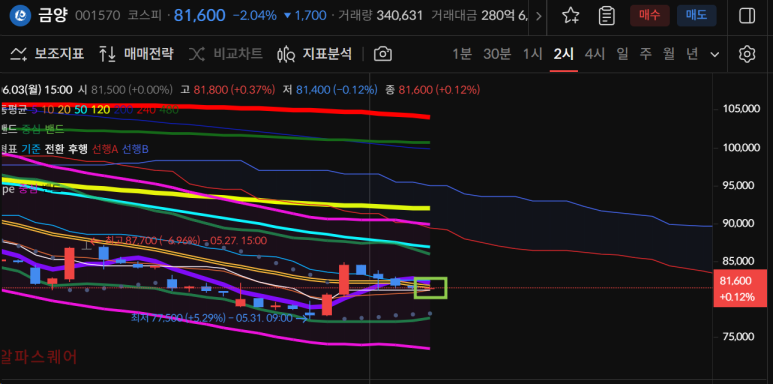Click the 금양 company logo icon
Viewport: 773px width, 384px height.
(20, 16)
